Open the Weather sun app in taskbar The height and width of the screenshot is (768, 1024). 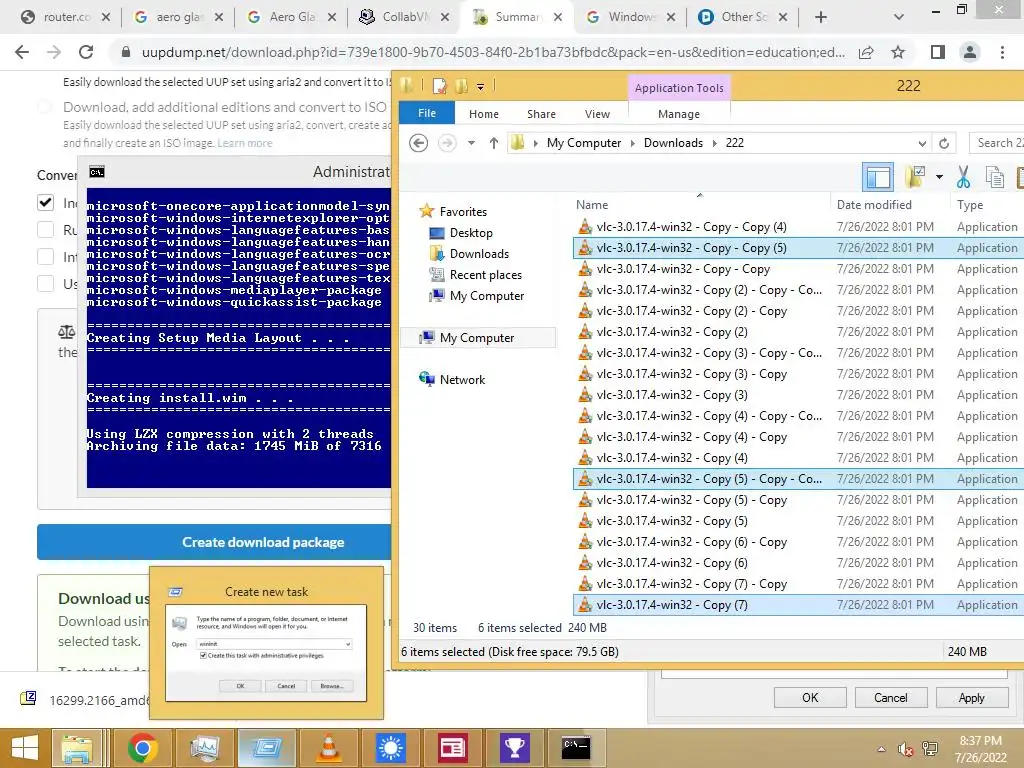[391, 748]
